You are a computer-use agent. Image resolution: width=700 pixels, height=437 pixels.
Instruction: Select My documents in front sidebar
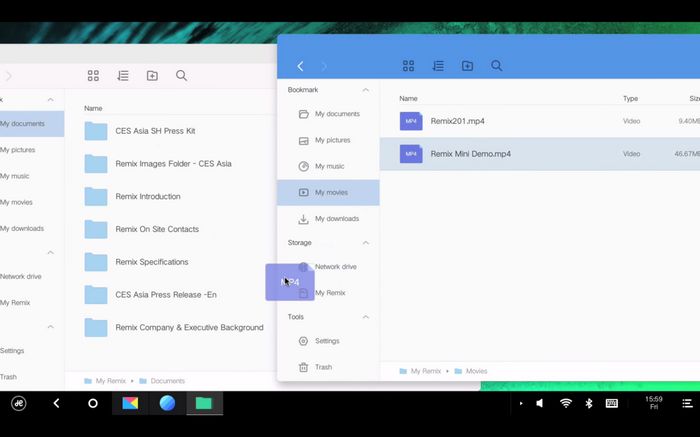point(336,114)
